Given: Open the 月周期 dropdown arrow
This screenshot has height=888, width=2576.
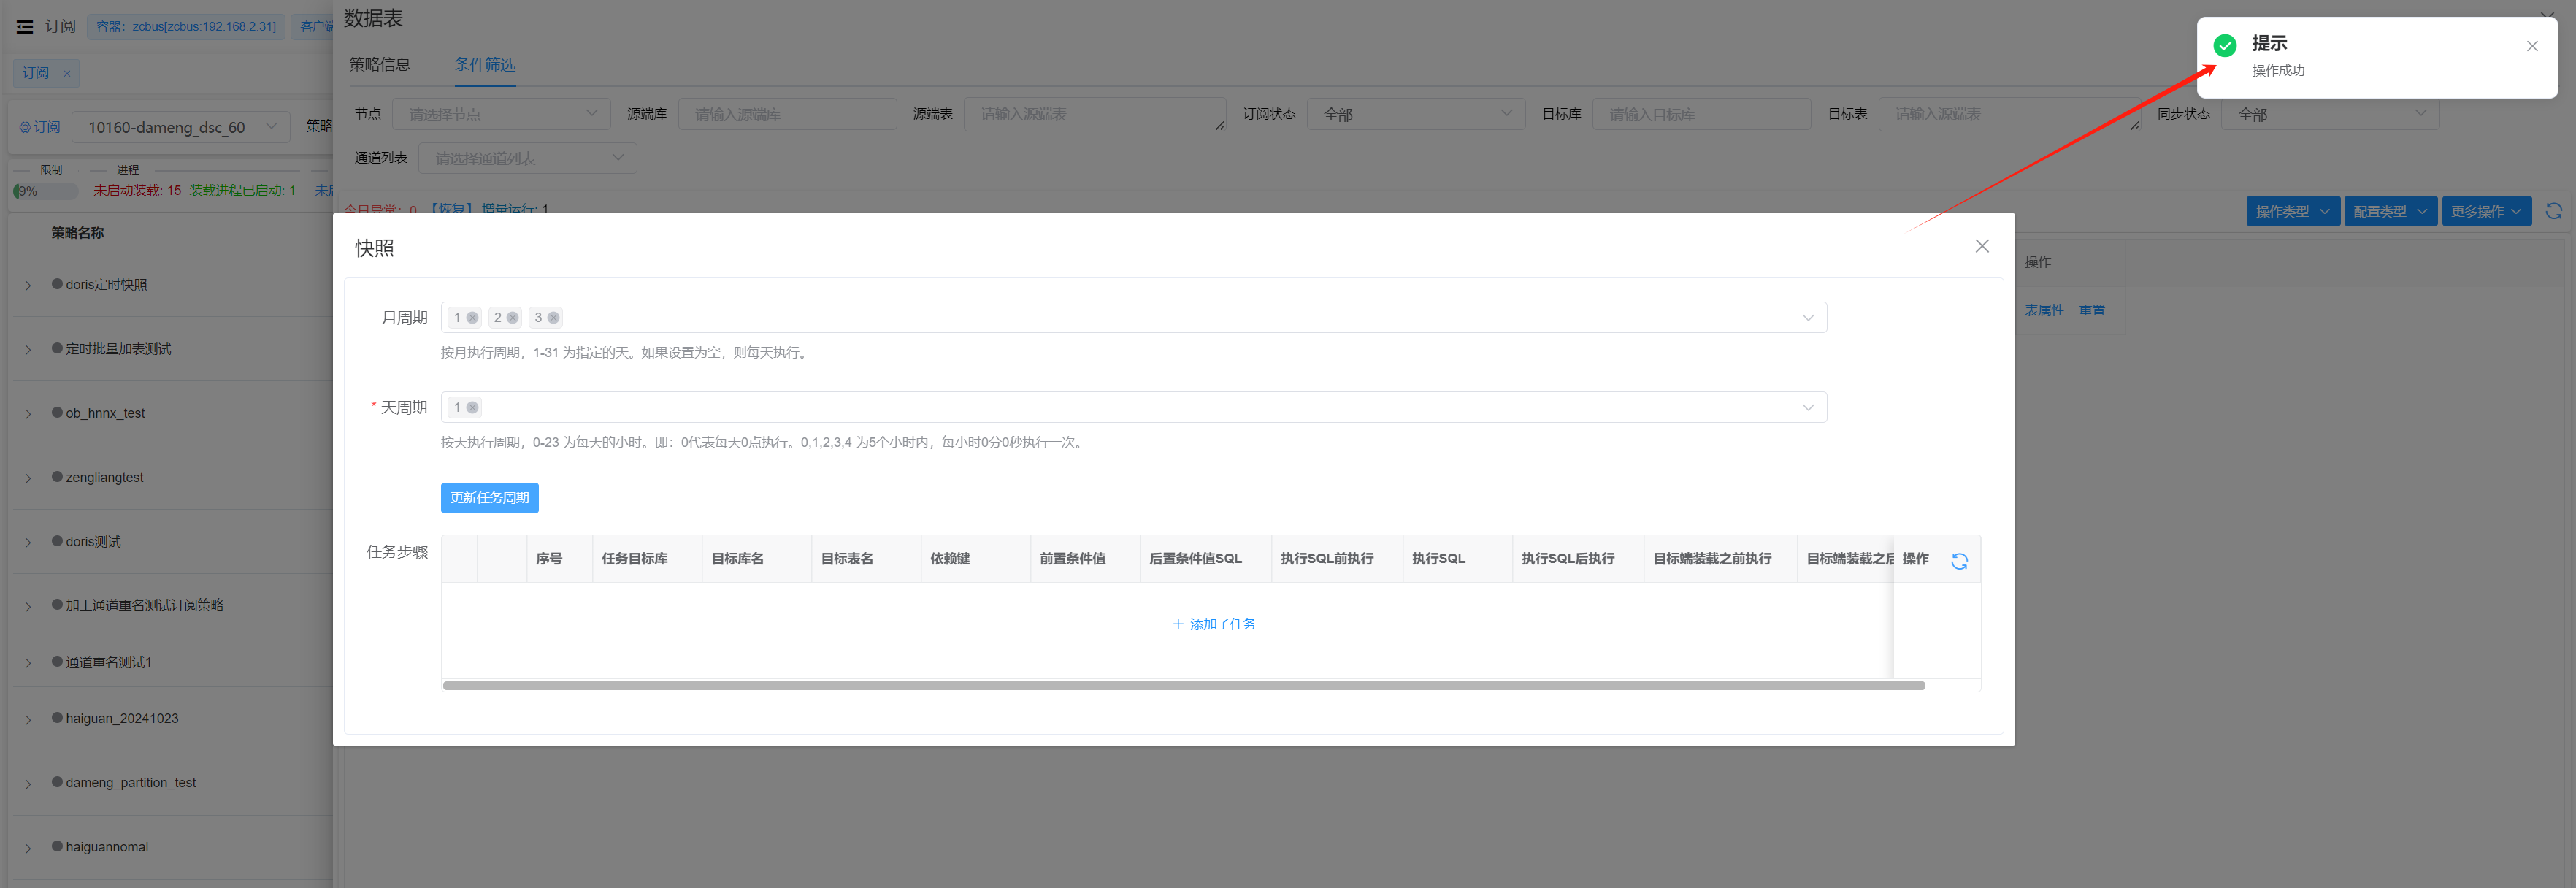Looking at the screenshot, I should [x=1807, y=318].
